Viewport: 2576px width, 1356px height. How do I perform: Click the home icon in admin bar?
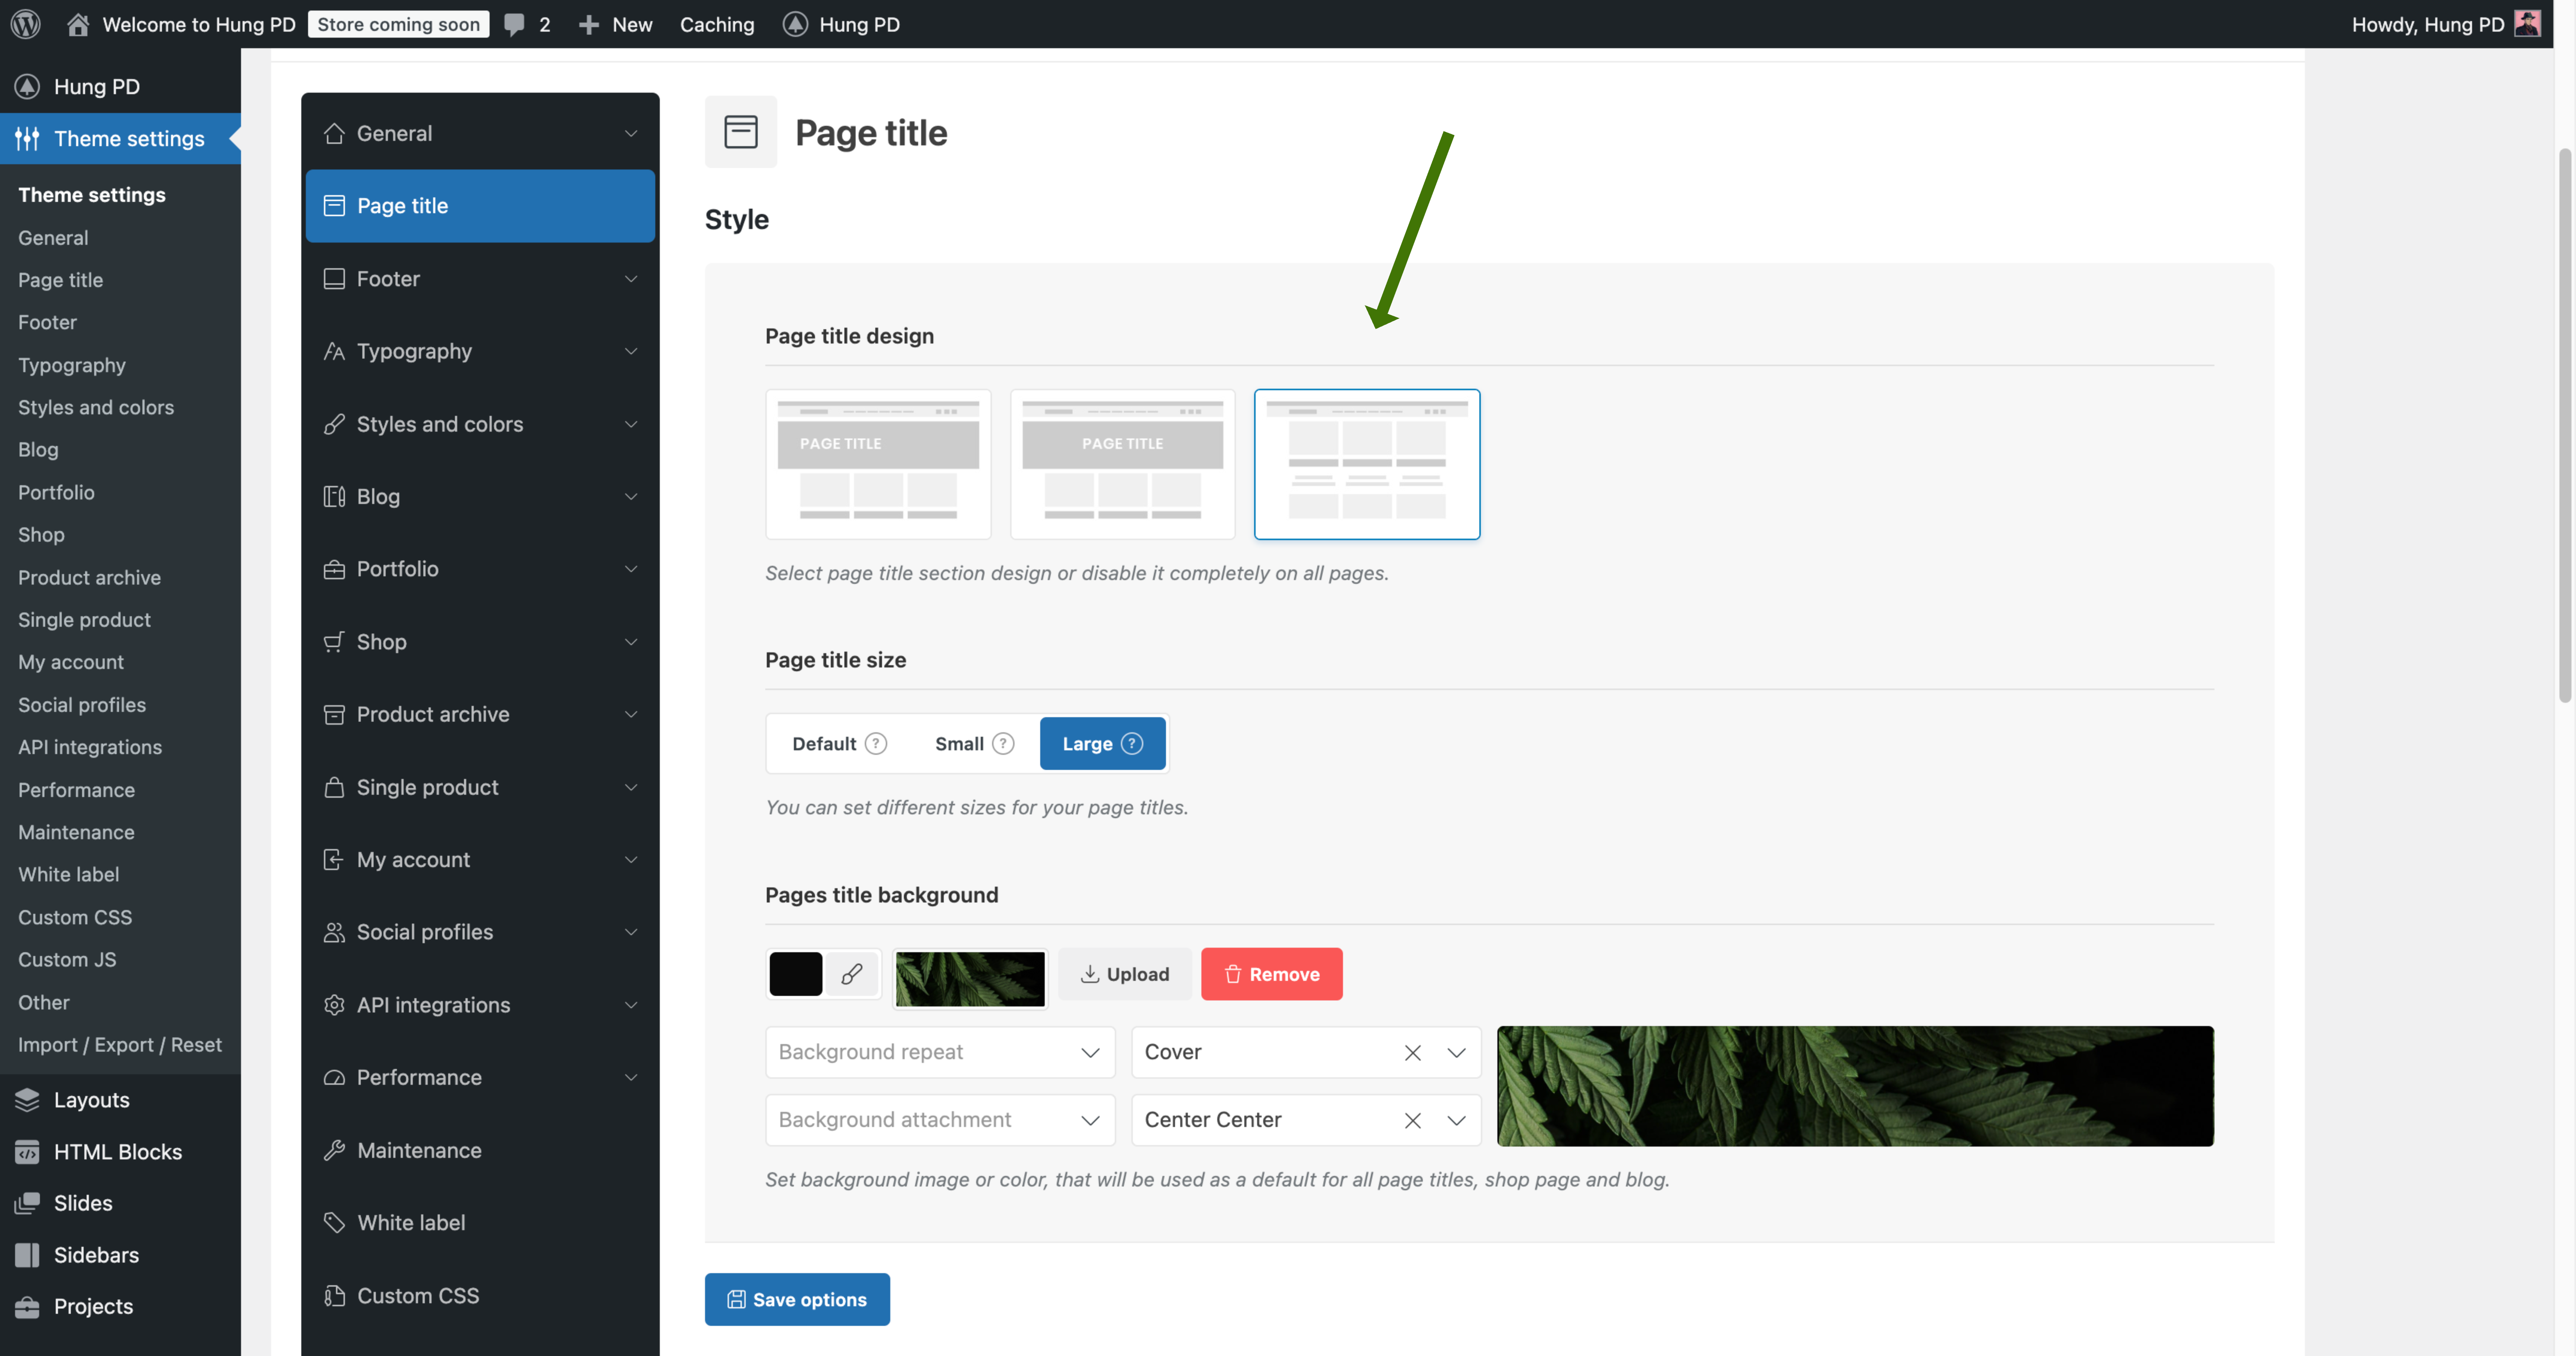(x=78, y=24)
